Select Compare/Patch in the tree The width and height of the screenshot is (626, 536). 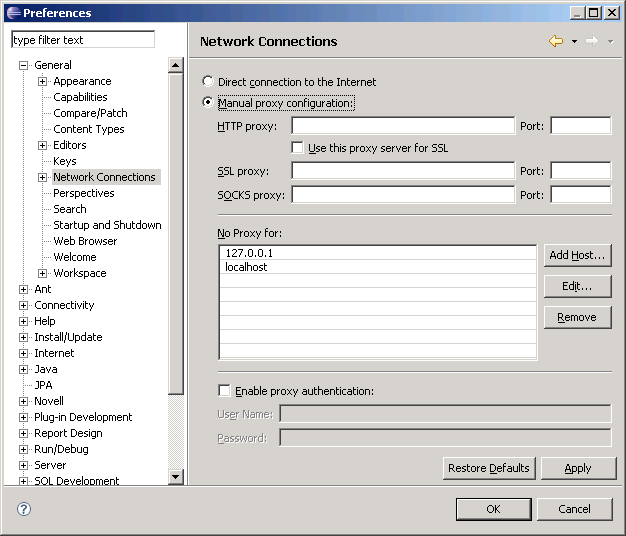[x=90, y=113]
